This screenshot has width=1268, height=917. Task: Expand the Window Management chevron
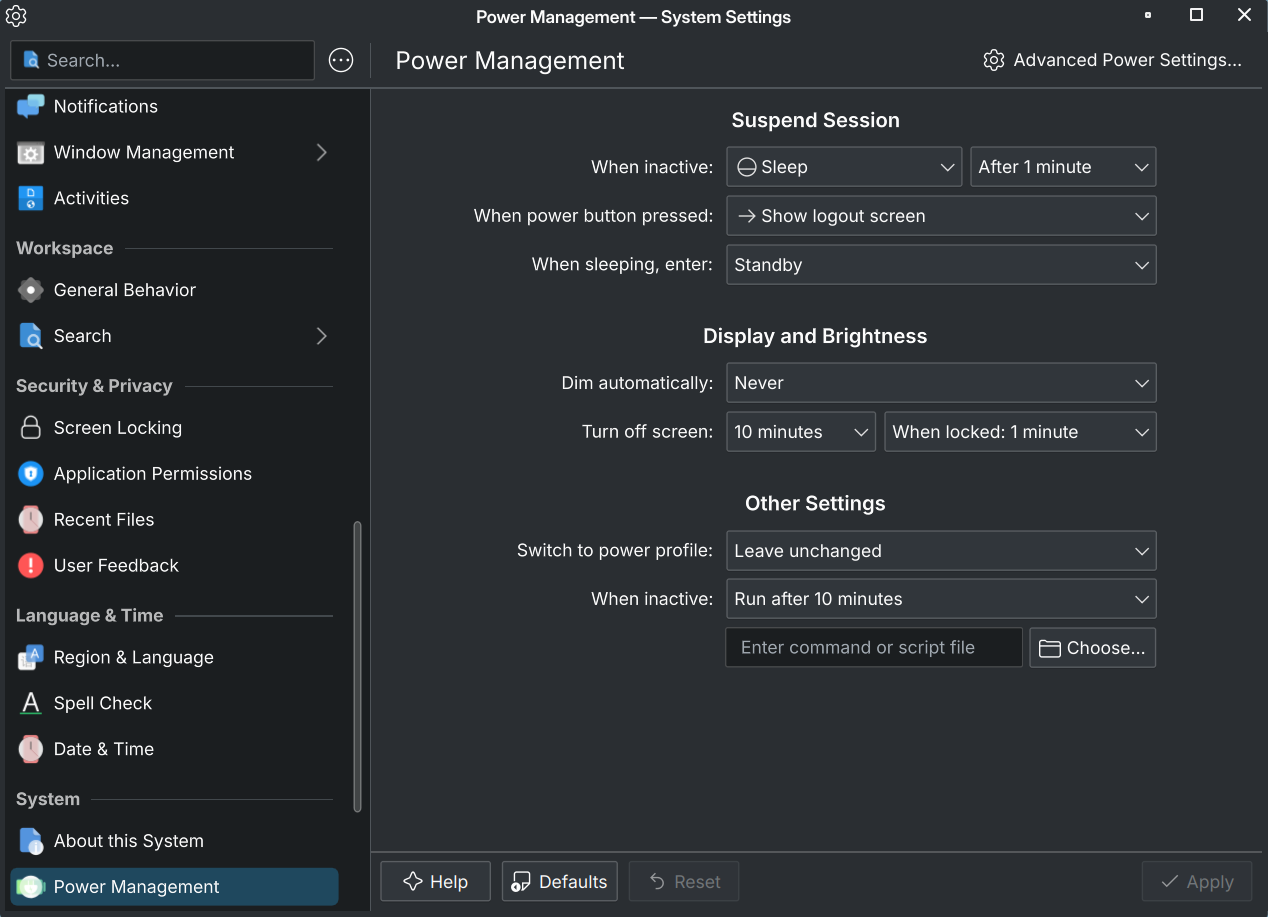pyautogui.click(x=321, y=152)
